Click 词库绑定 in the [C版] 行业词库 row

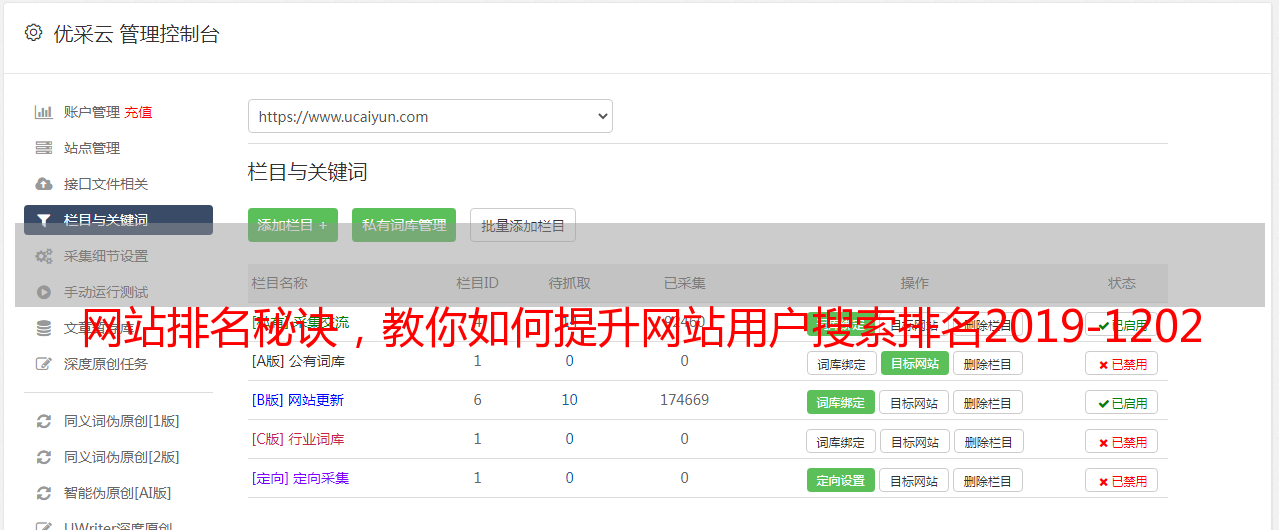841,441
